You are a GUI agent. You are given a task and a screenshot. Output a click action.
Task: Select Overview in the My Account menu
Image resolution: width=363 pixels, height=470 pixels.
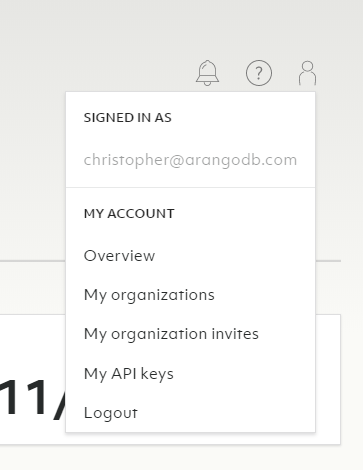(x=190, y=256)
